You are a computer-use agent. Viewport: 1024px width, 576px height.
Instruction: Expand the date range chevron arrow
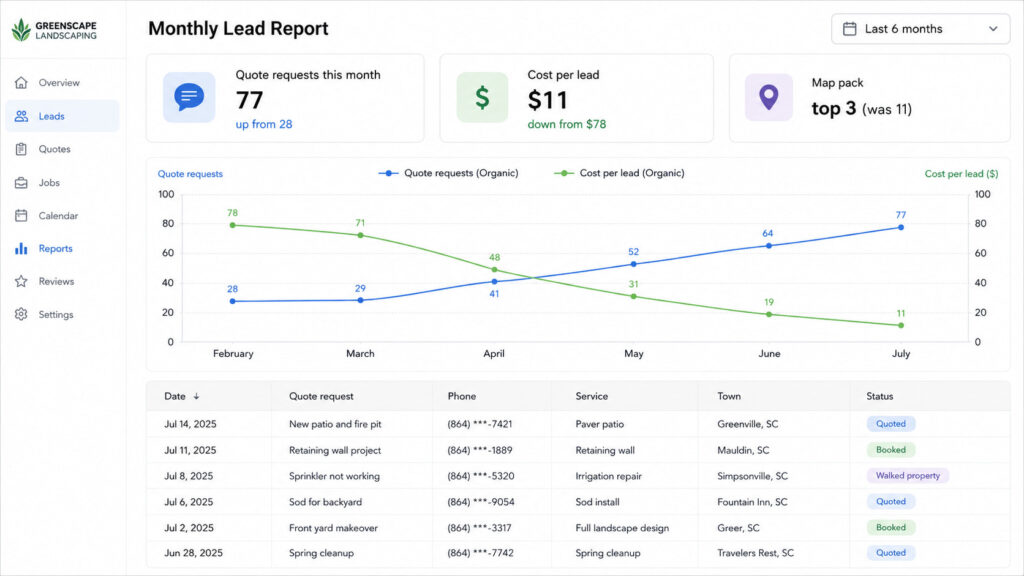pyautogui.click(x=993, y=29)
